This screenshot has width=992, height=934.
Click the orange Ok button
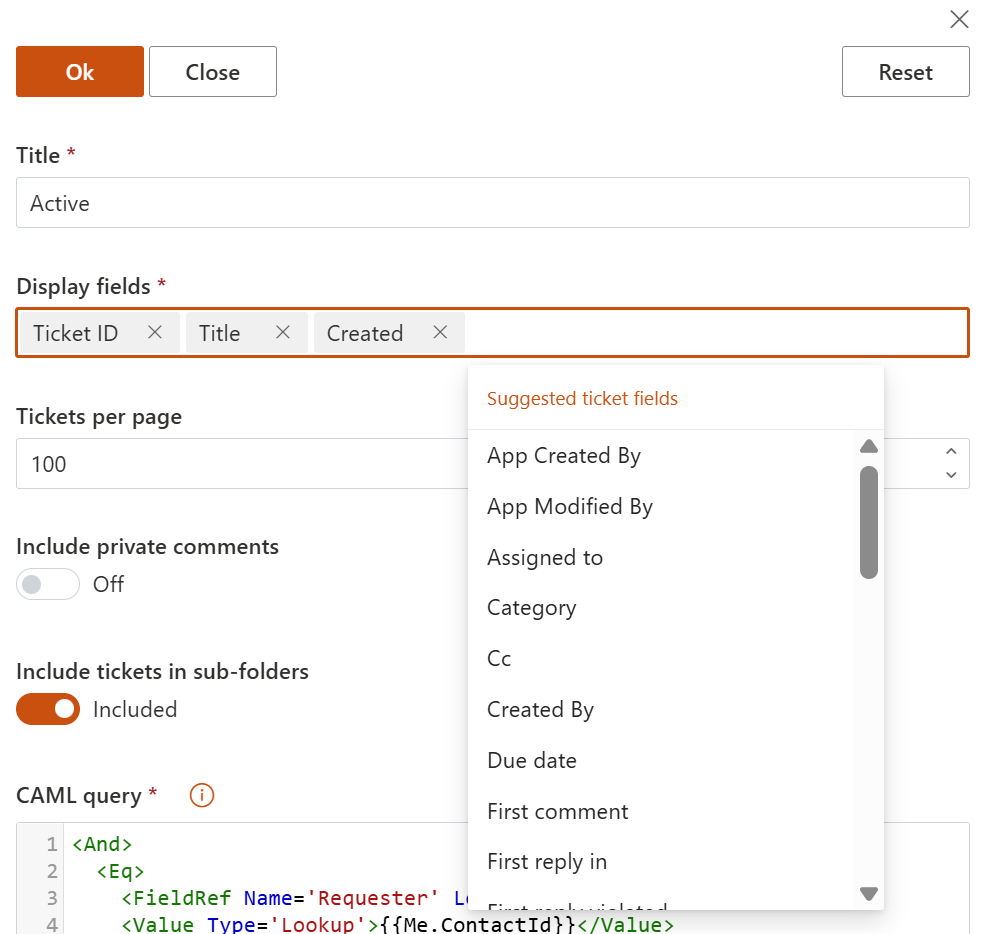coord(80,72)
